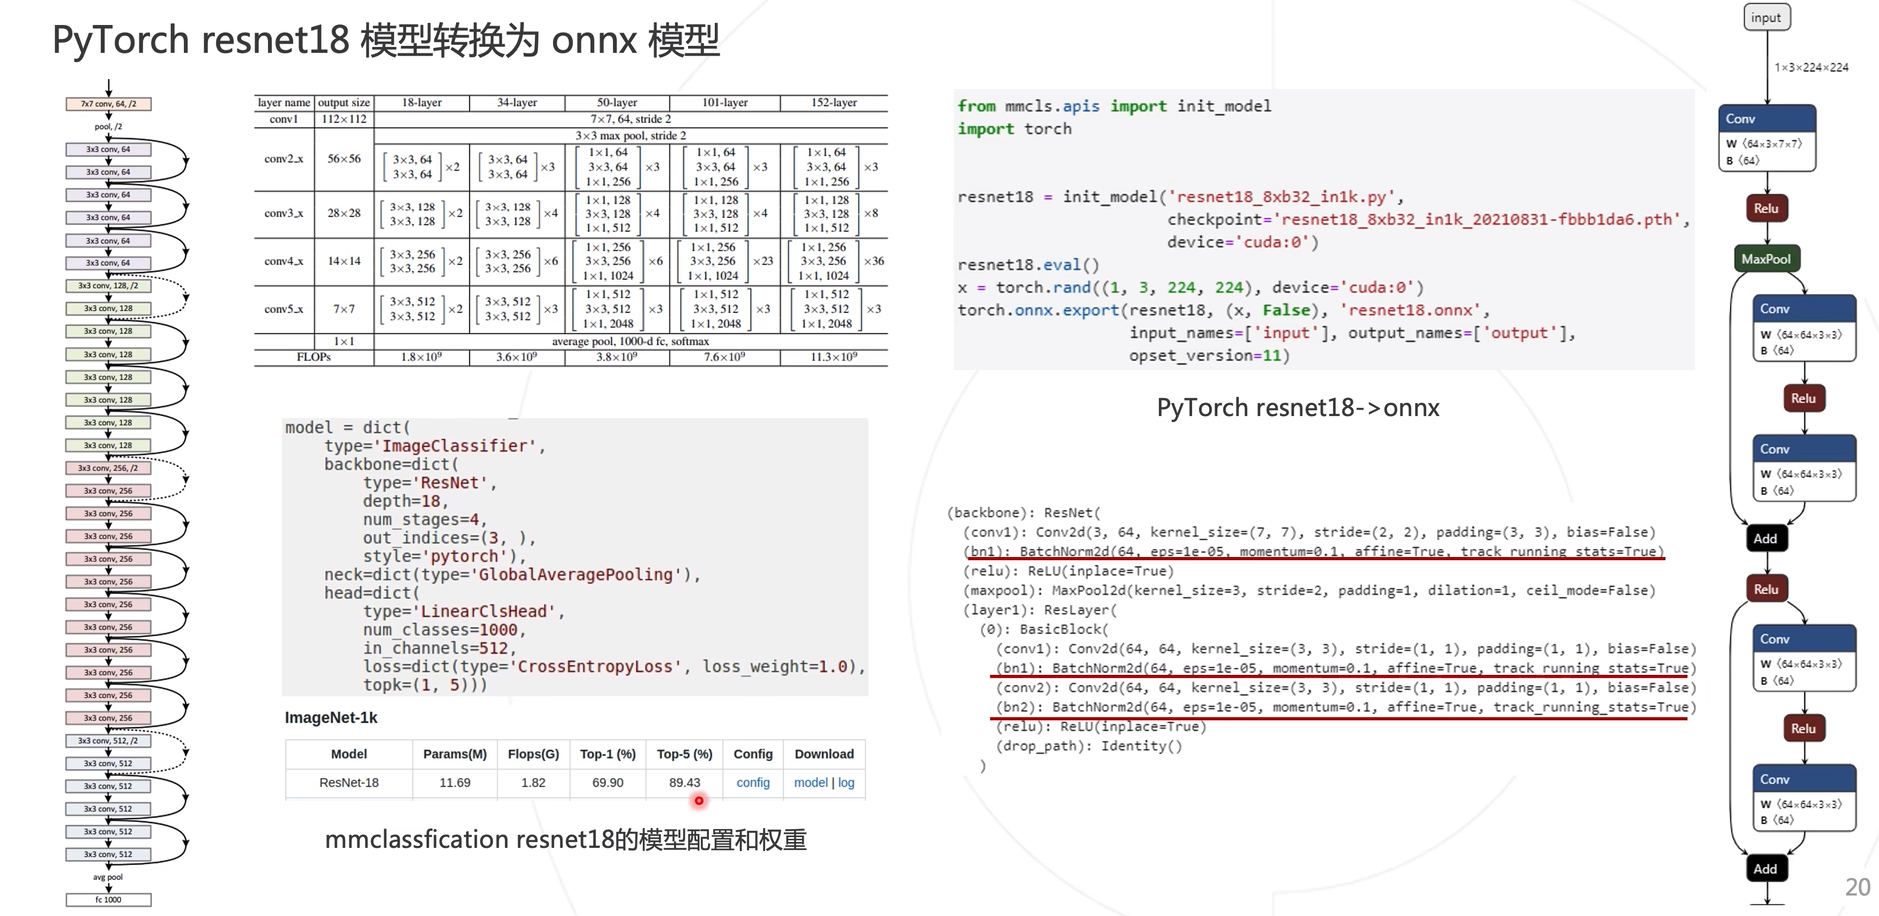The height and width of the screenshot is (916, 1879).
Task: Click the '1.8×10⁹' FLOPs value
Action: (x=421, y=357)
